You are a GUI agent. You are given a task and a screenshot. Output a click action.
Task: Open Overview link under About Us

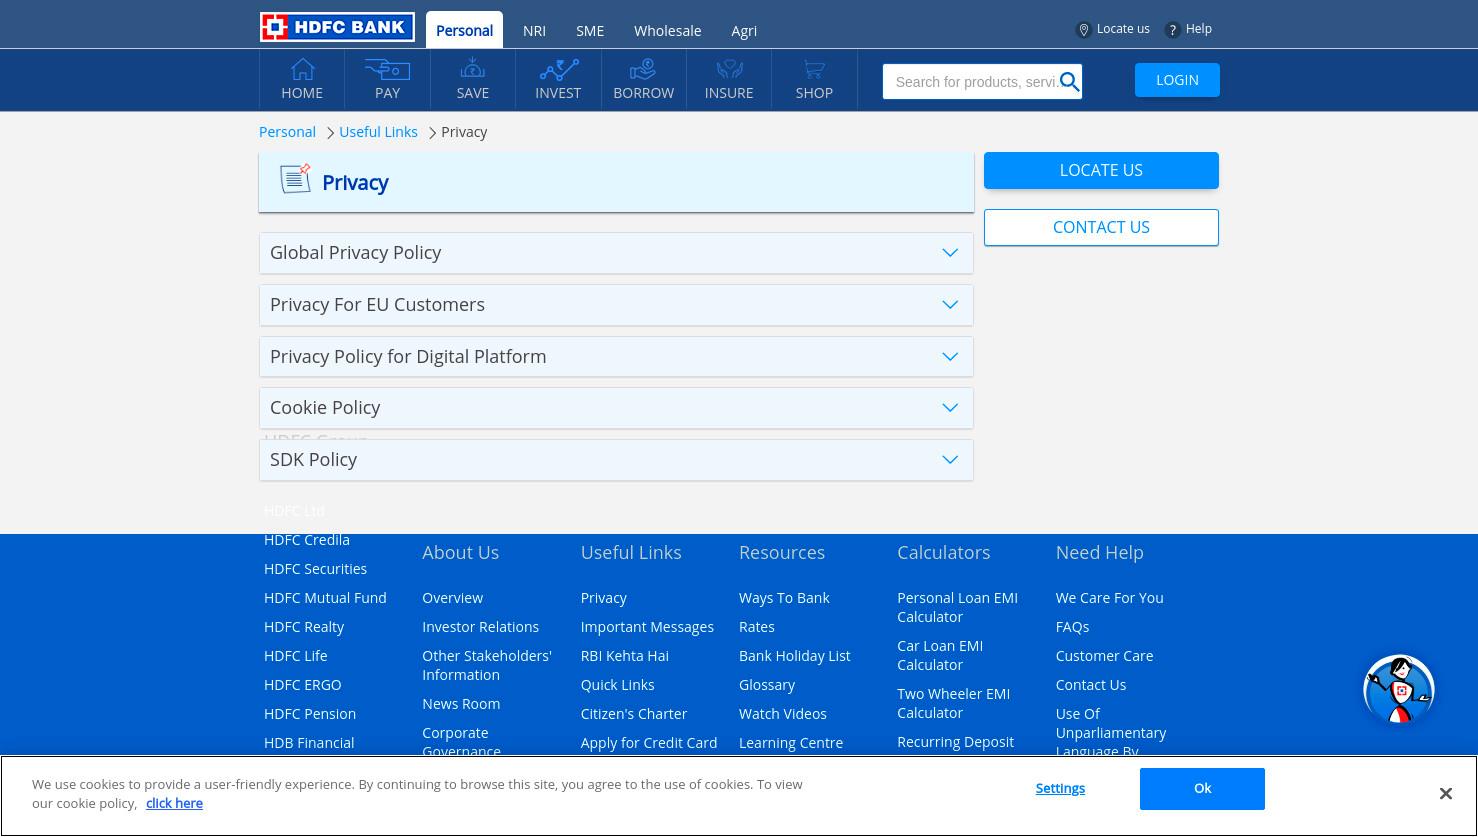click(x=452, y=598)
